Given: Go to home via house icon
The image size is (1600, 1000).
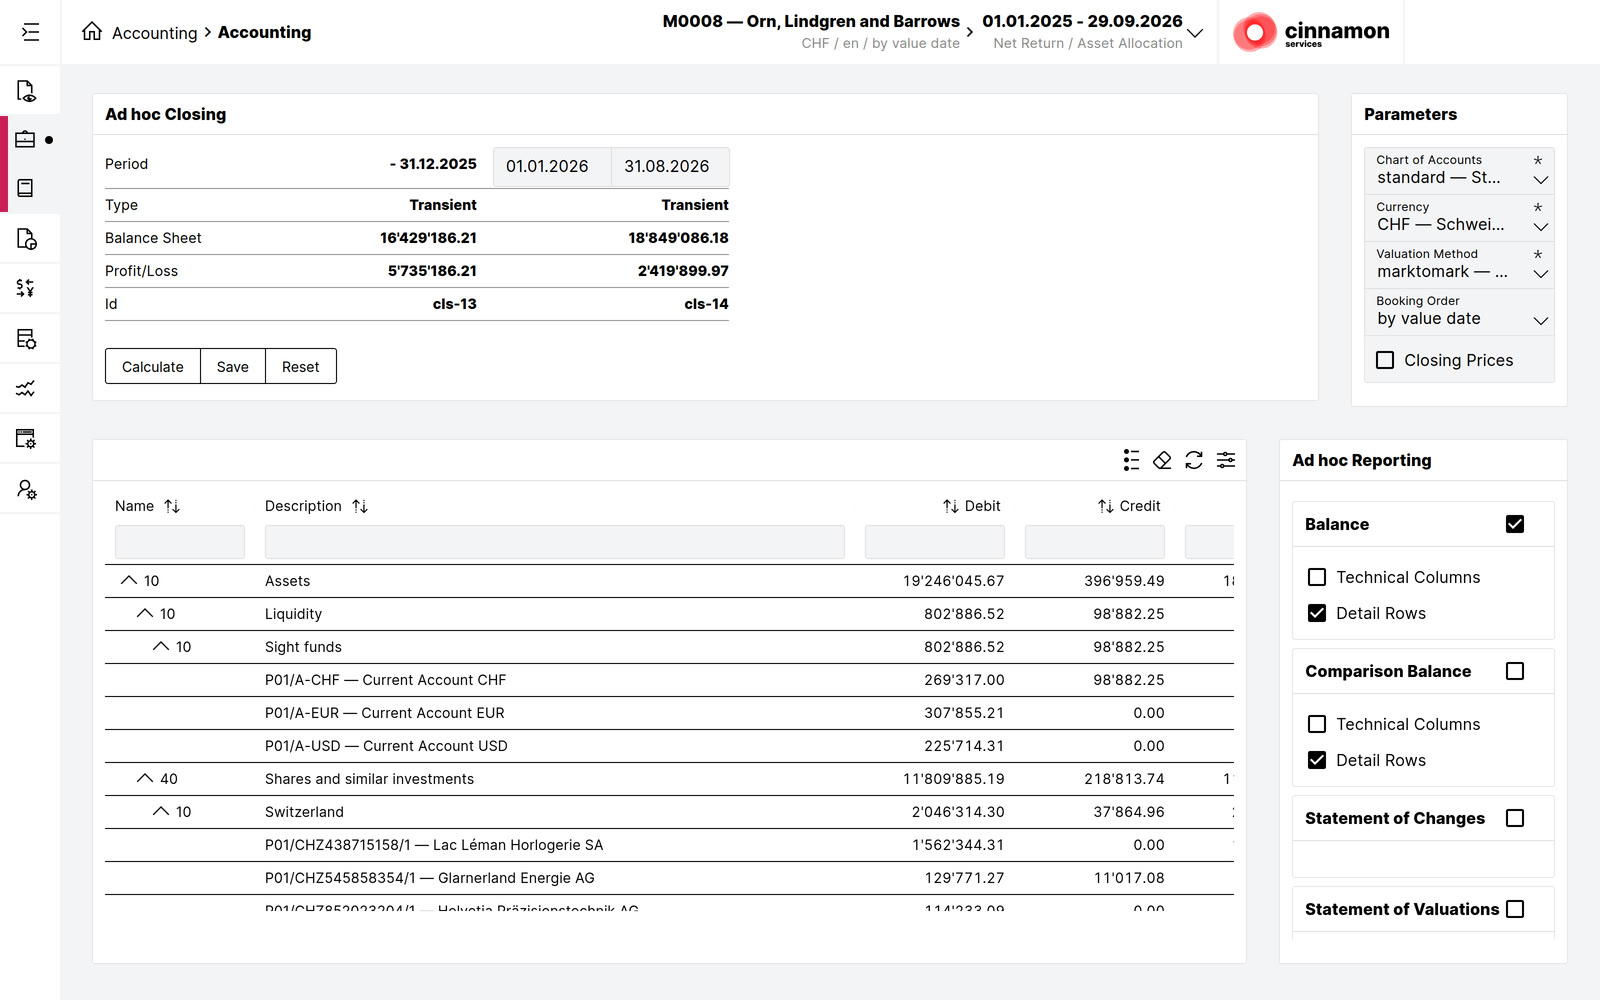Looking at the screenshot, I should 92,31.
